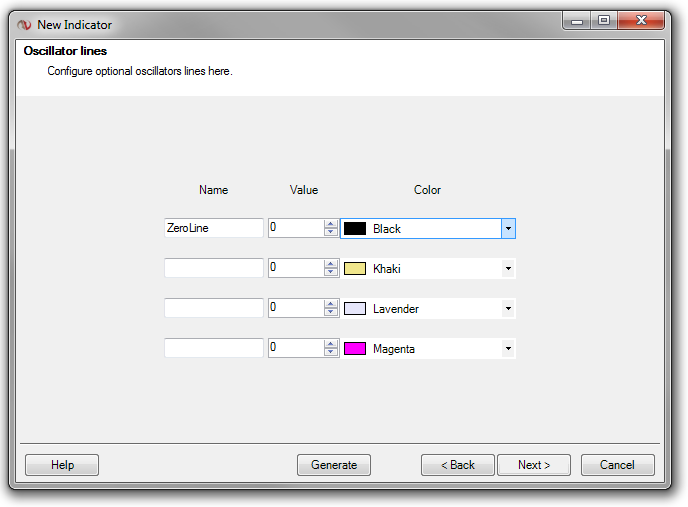
Task: Close the New Indicator window
Action: point(641,20)
